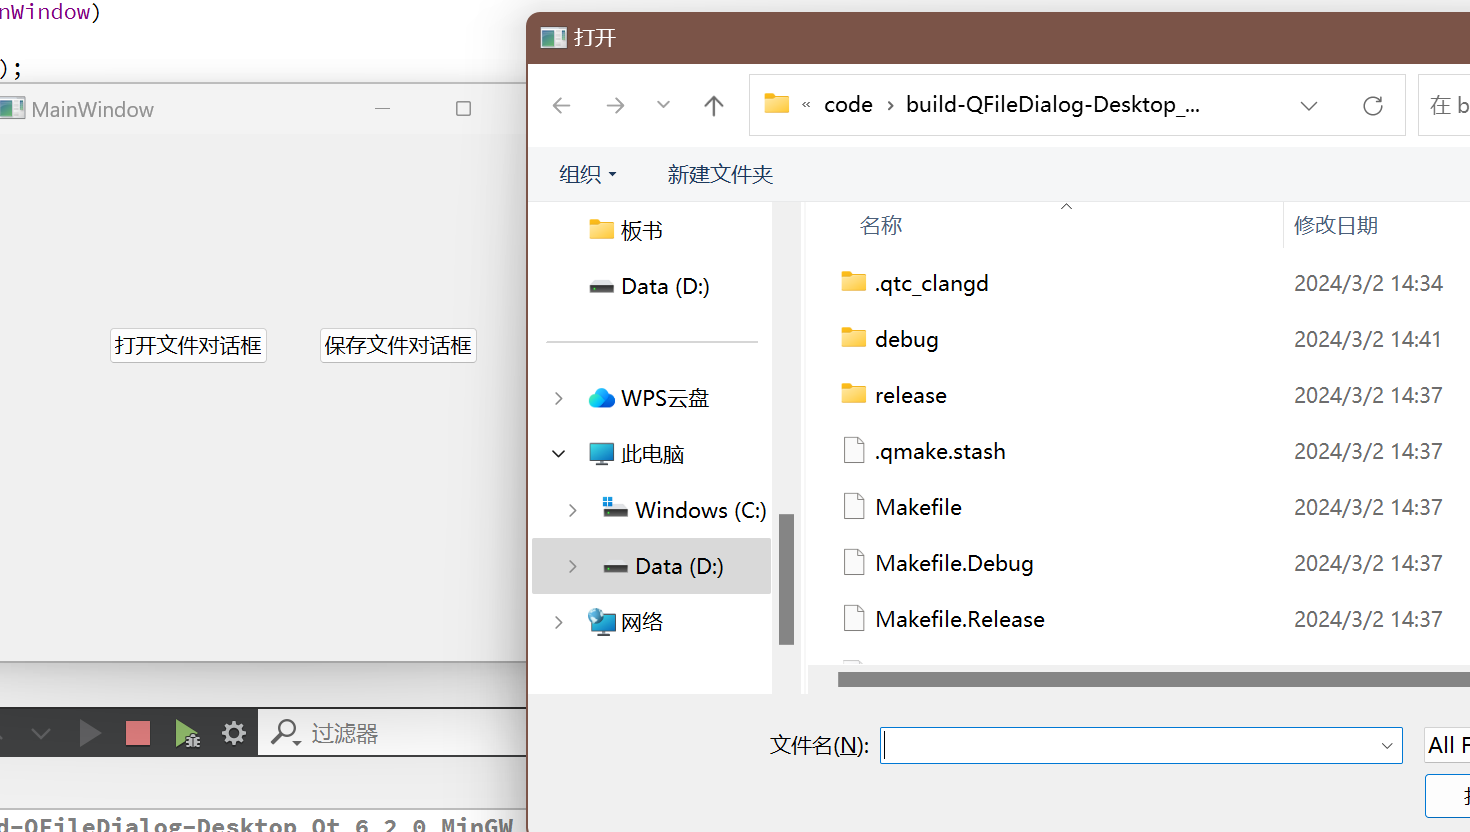Select the debug folder
This screenshot has width=1470, height=832.
pyautogui.click(x=906, y=339)
